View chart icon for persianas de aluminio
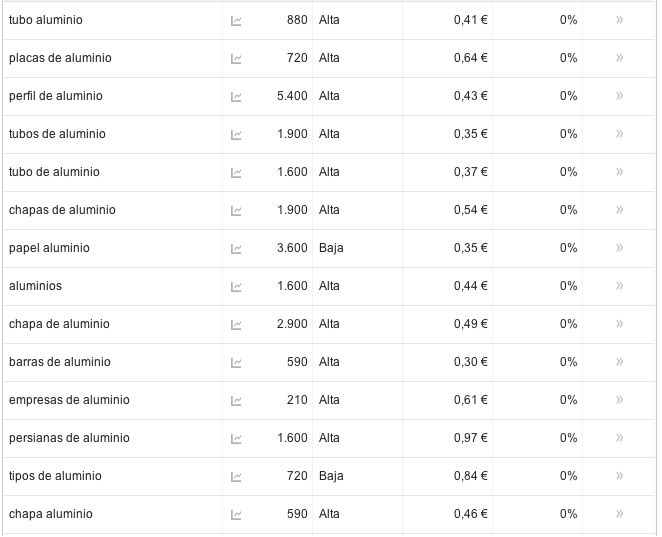662x537 pixels. pyautogui.click(x=236, y=438)
